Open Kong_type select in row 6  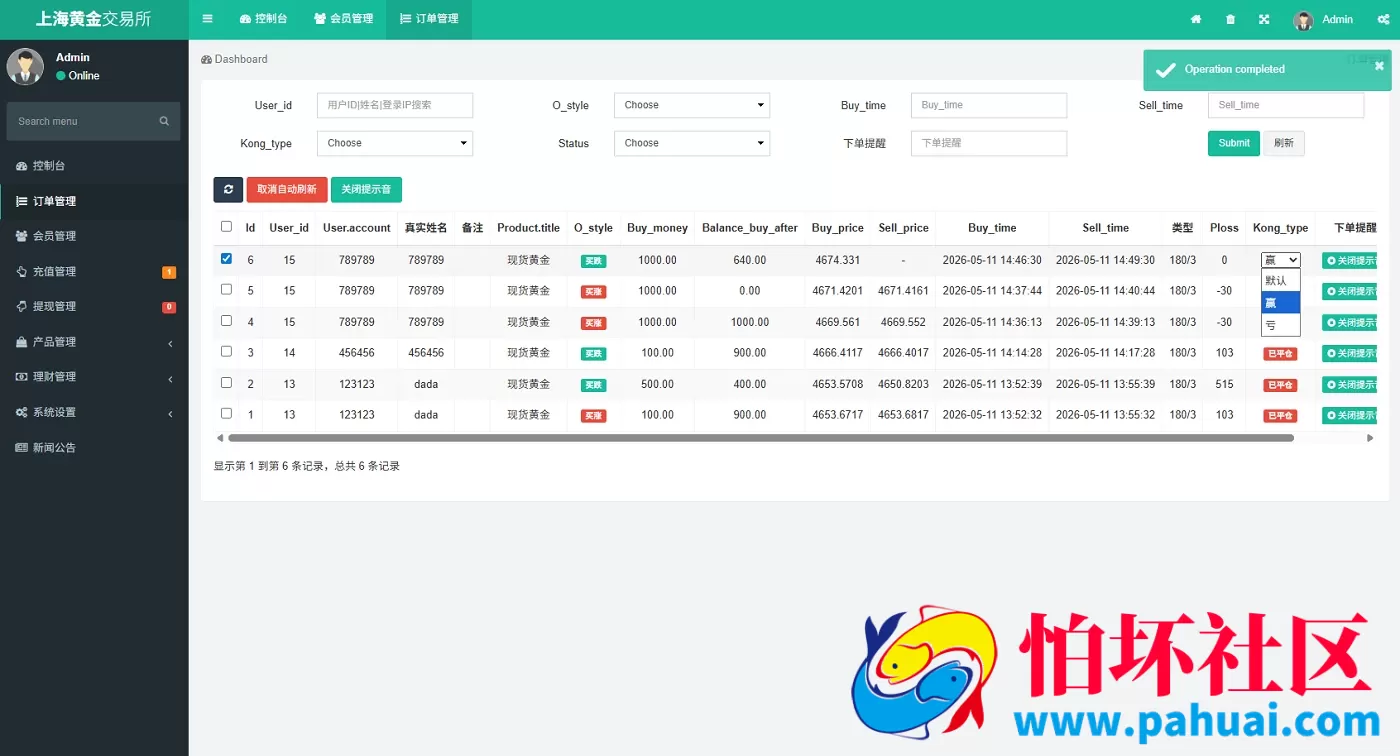click(x=1280, y=260)
